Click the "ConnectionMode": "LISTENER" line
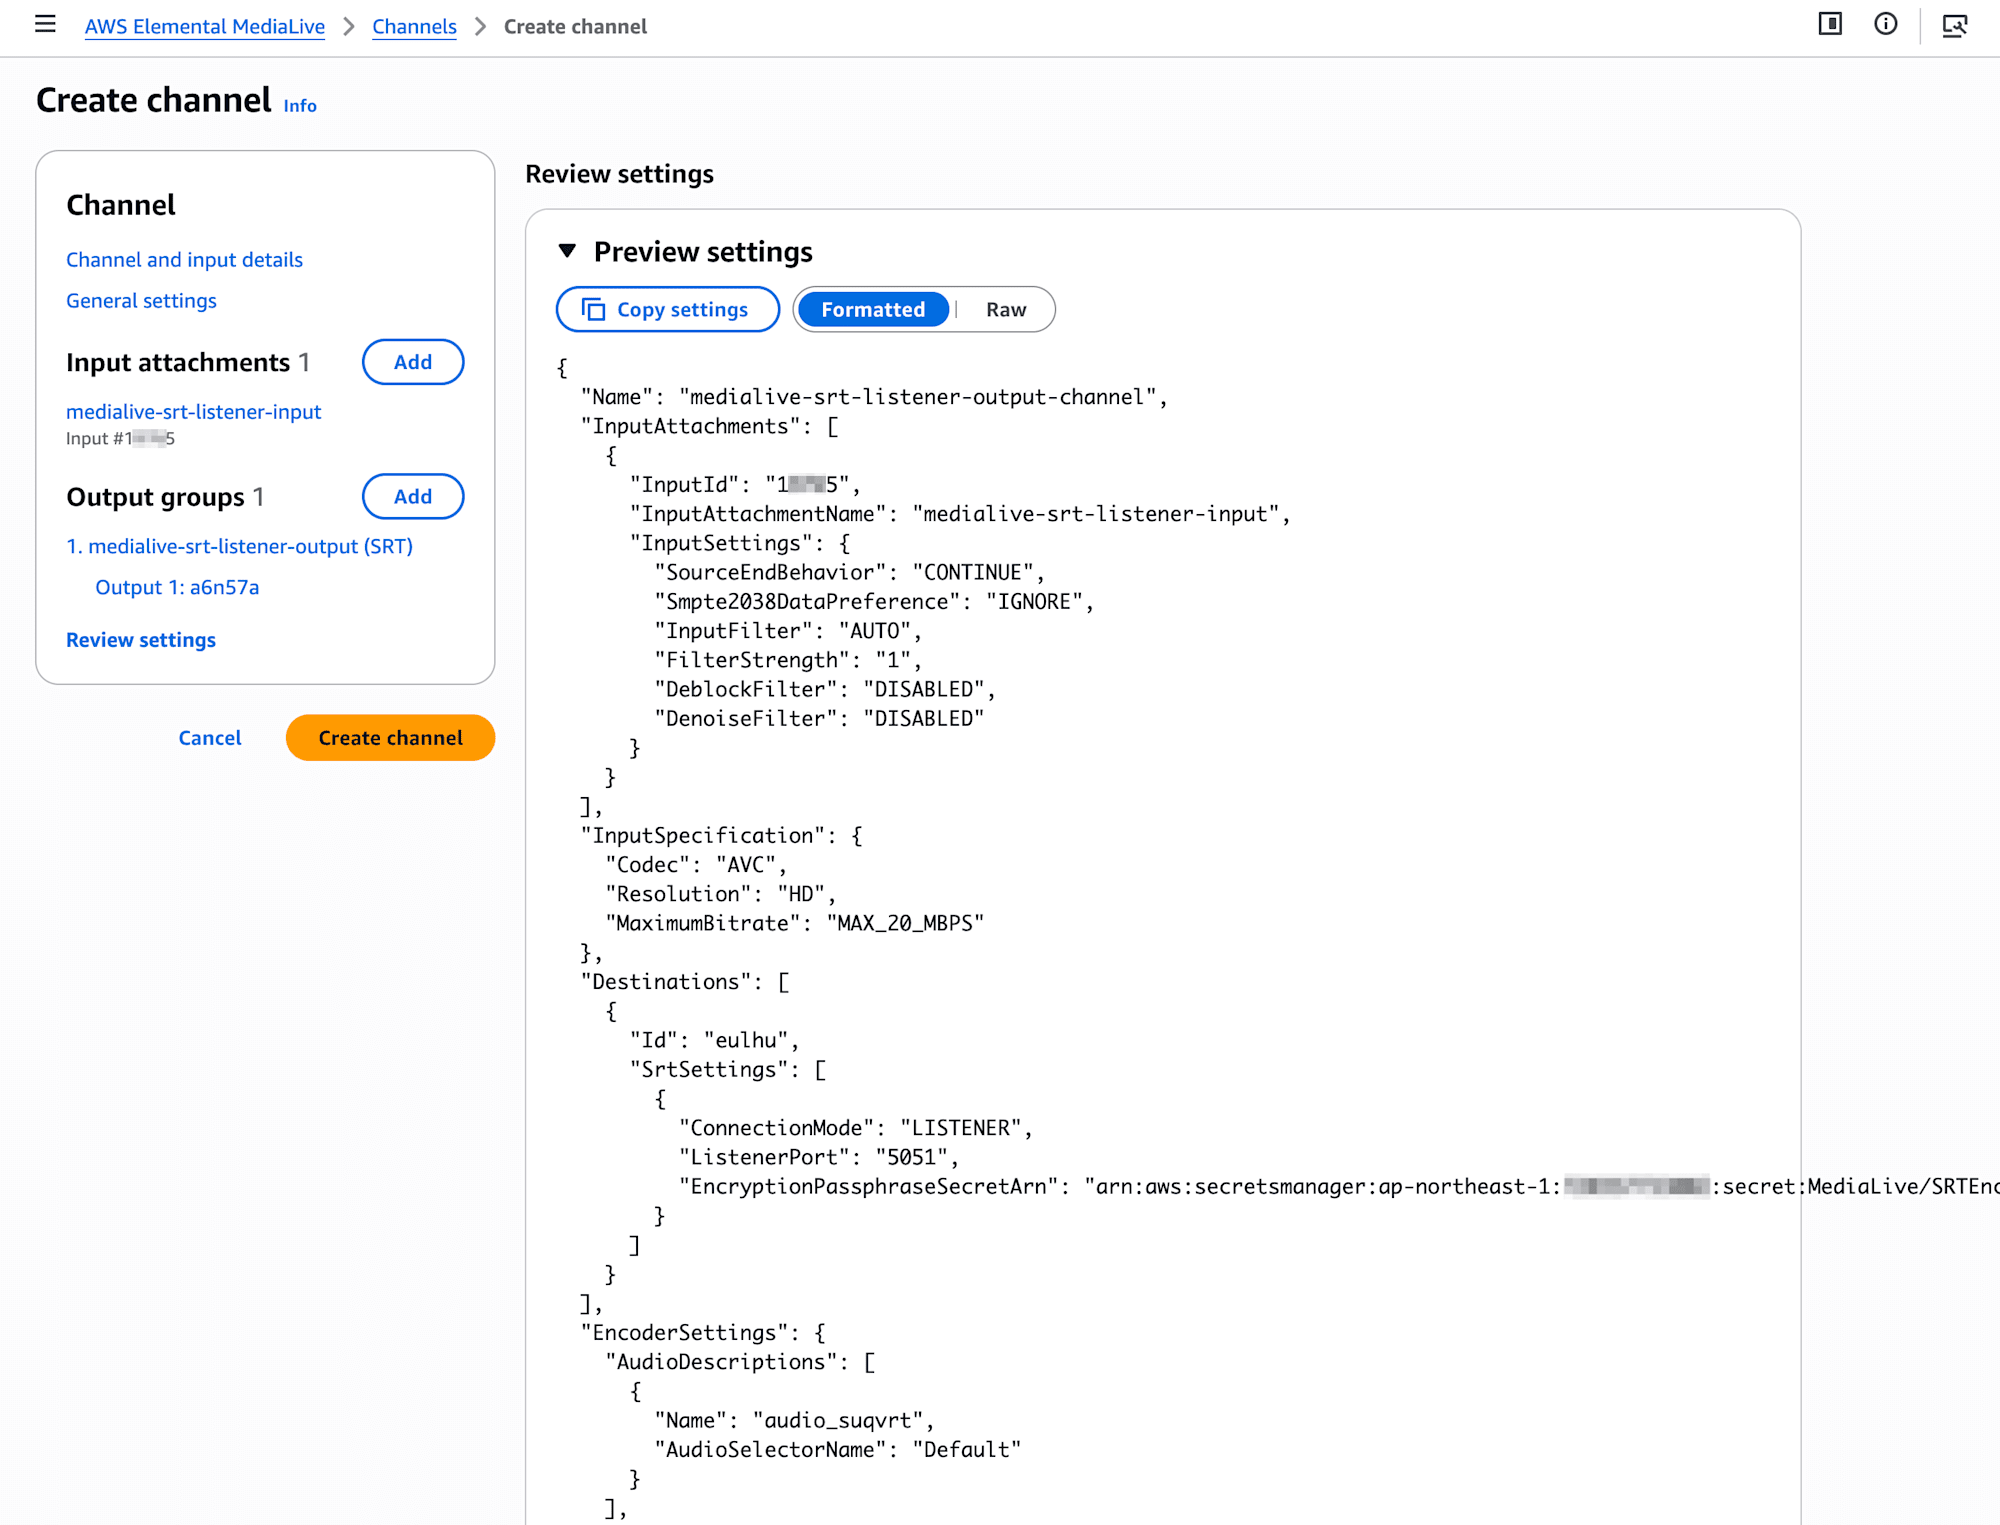 (856, 1128)
